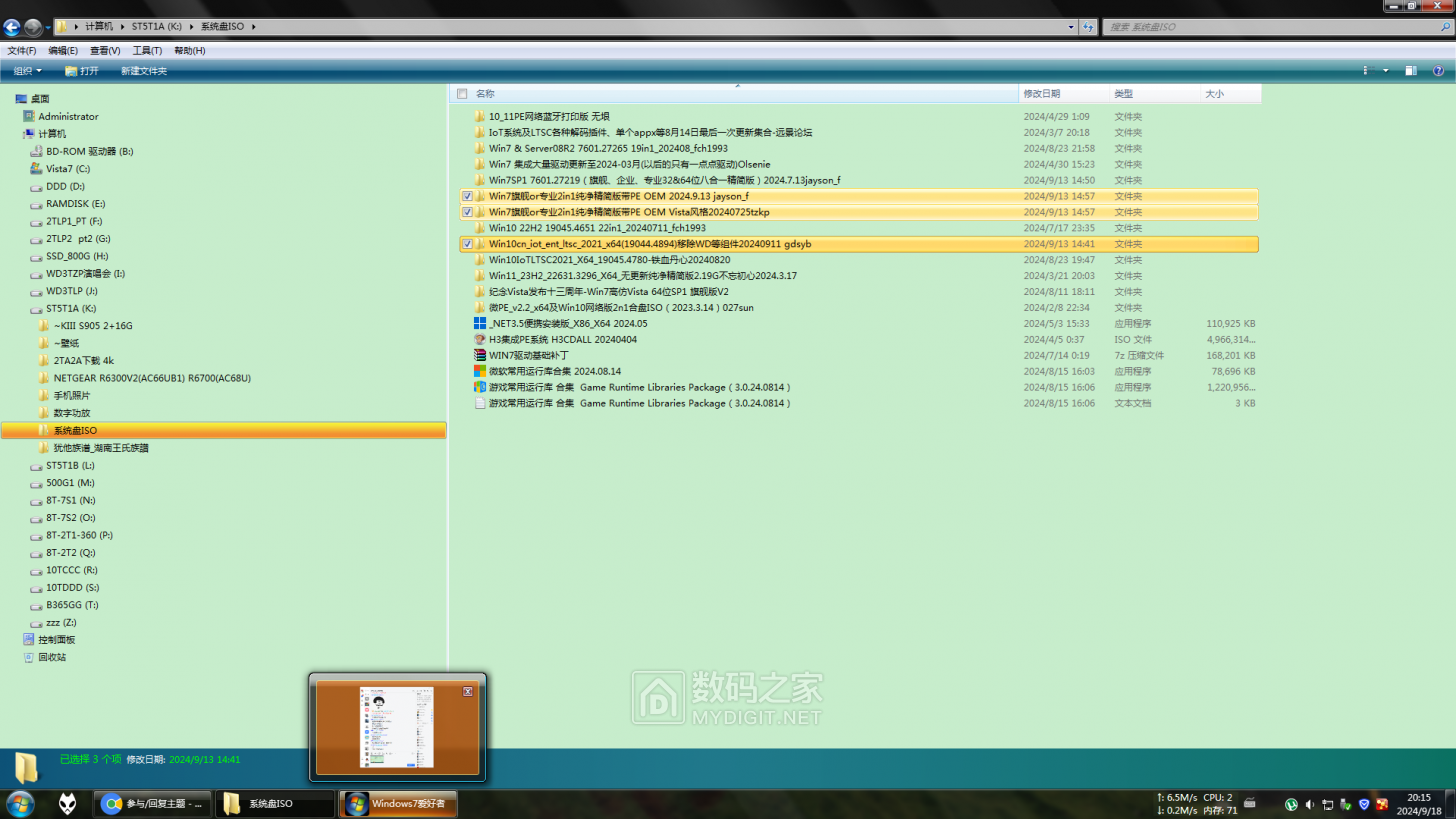The width and height of the screenshot is (1456, 819).
Task: Open the 工具(T) menu
Action: [147, 50]
